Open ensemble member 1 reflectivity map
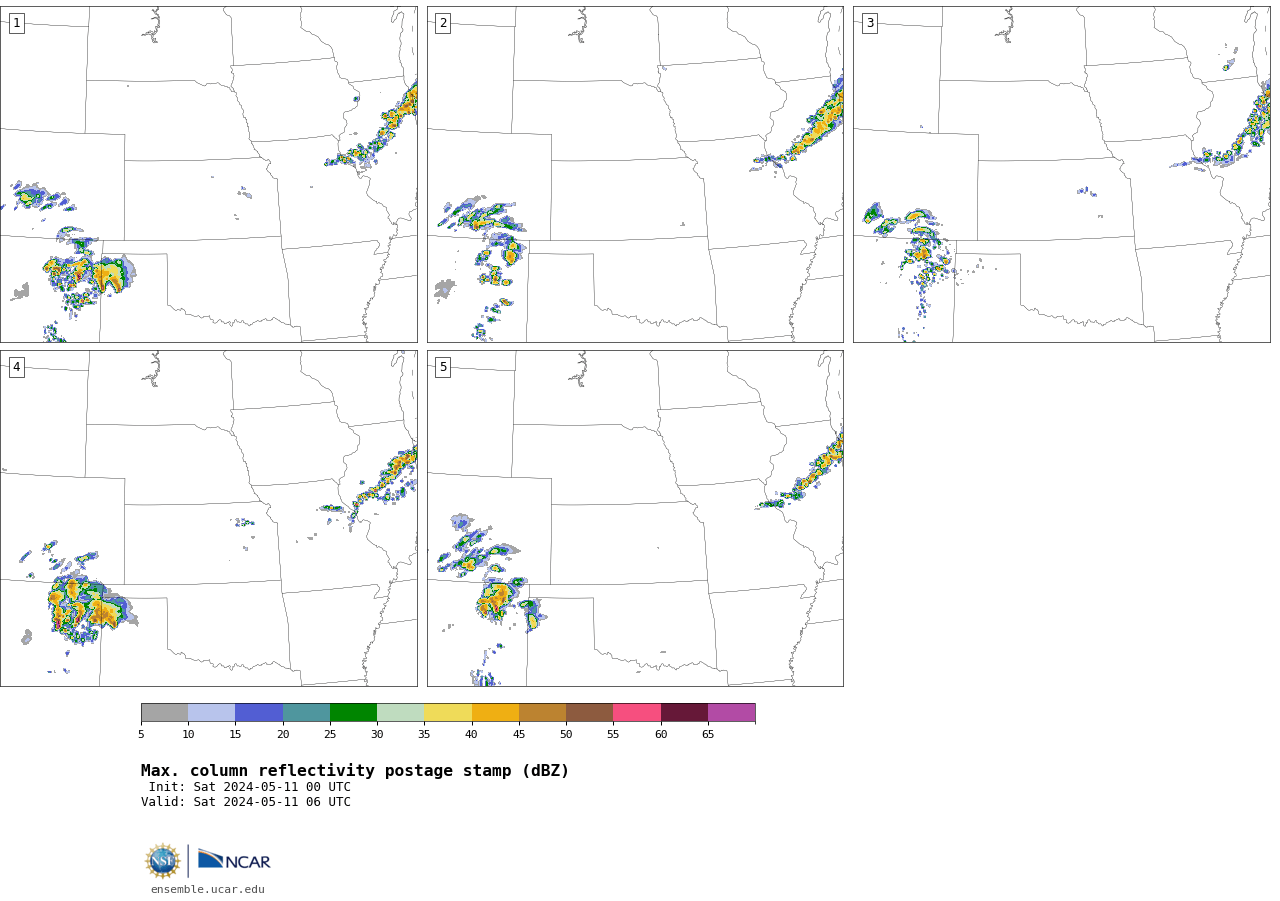 208,174
